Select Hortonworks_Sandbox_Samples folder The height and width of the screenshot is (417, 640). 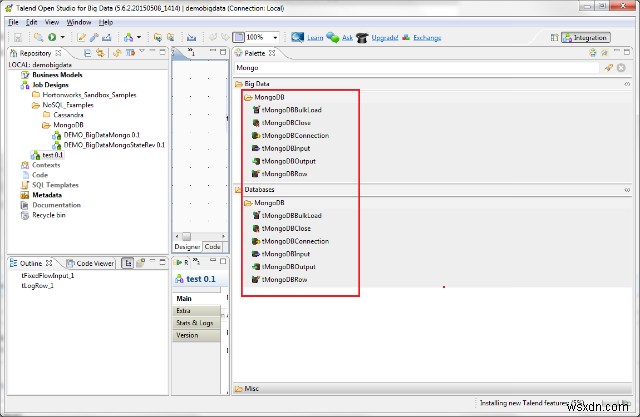[89, 95]
